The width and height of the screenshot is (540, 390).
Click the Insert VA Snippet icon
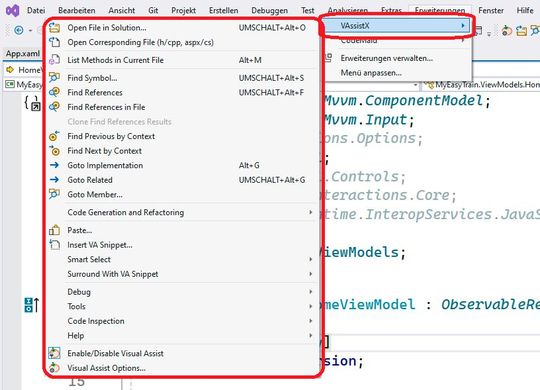click(x=54, y=245)
